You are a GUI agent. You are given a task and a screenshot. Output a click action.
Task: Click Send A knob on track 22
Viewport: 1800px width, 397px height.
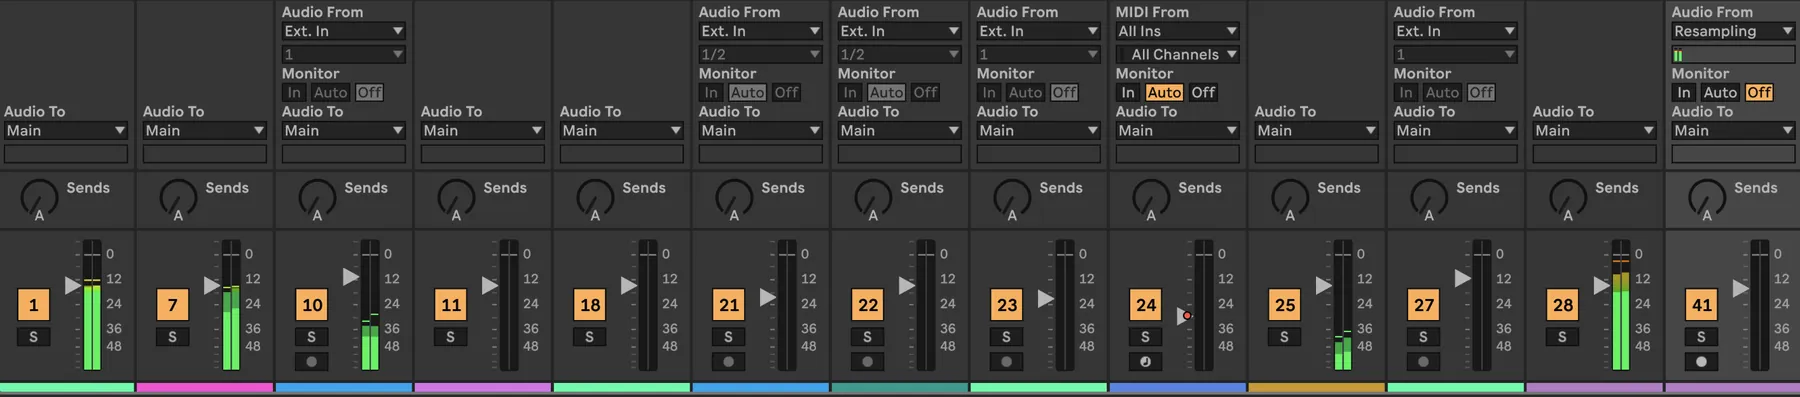[873, 198]
